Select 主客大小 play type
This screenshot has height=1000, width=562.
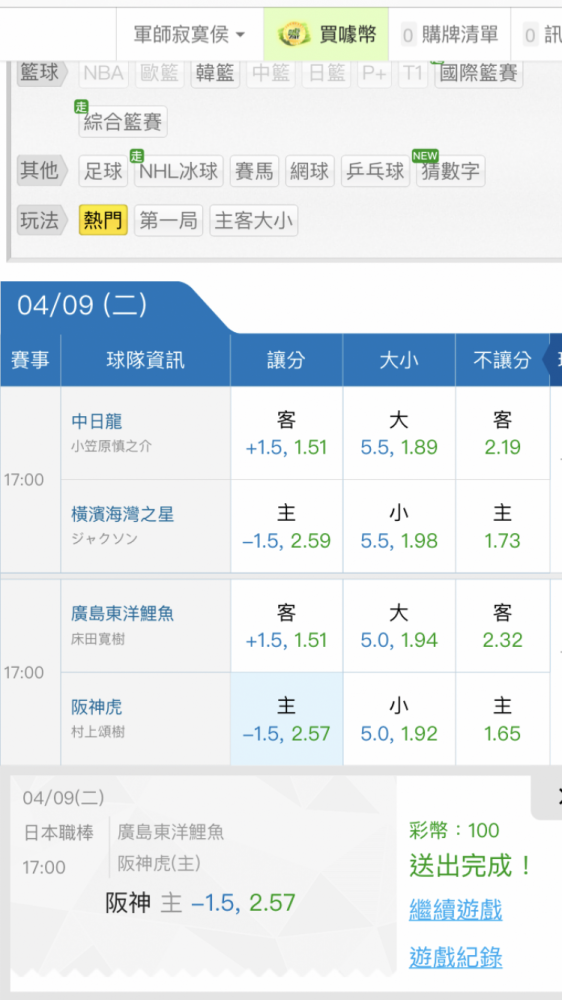(253, 220)
